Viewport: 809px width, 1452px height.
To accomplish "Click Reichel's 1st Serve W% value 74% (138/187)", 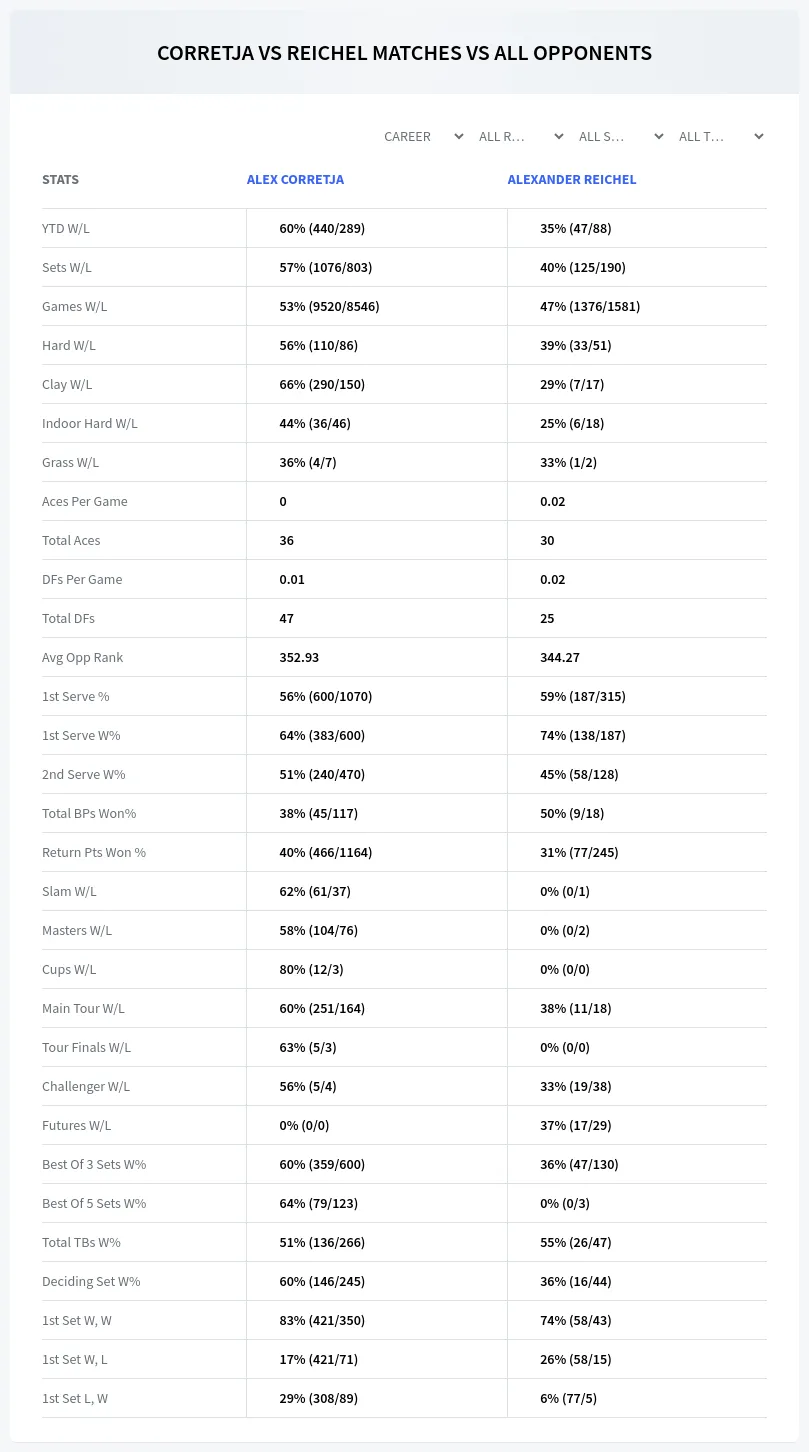I will tap(583, 735).
